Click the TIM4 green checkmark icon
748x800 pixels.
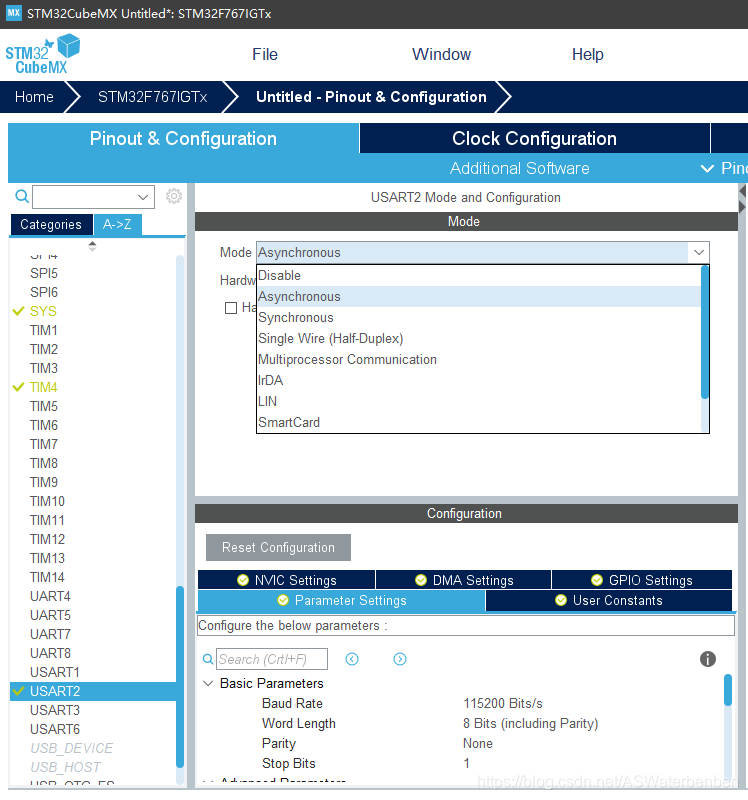(18, 387)
